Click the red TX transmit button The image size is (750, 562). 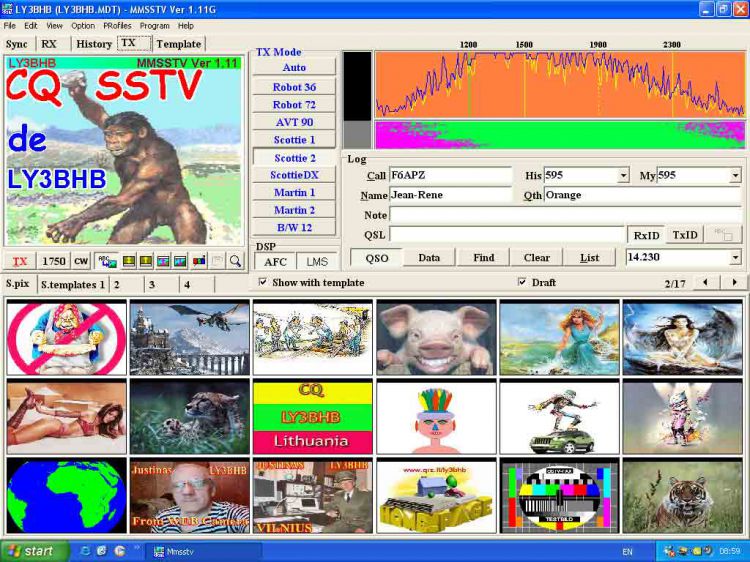click(20, 261)
